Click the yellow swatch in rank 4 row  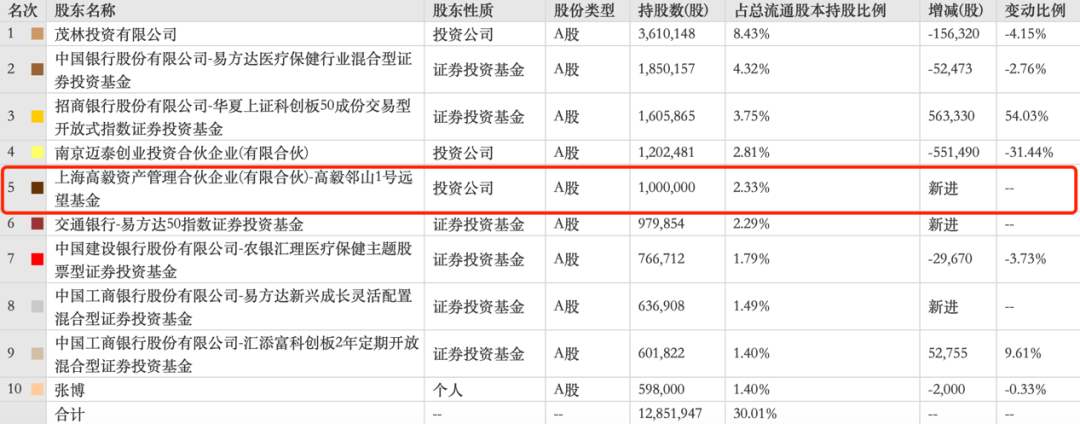(x=38, y=152)
